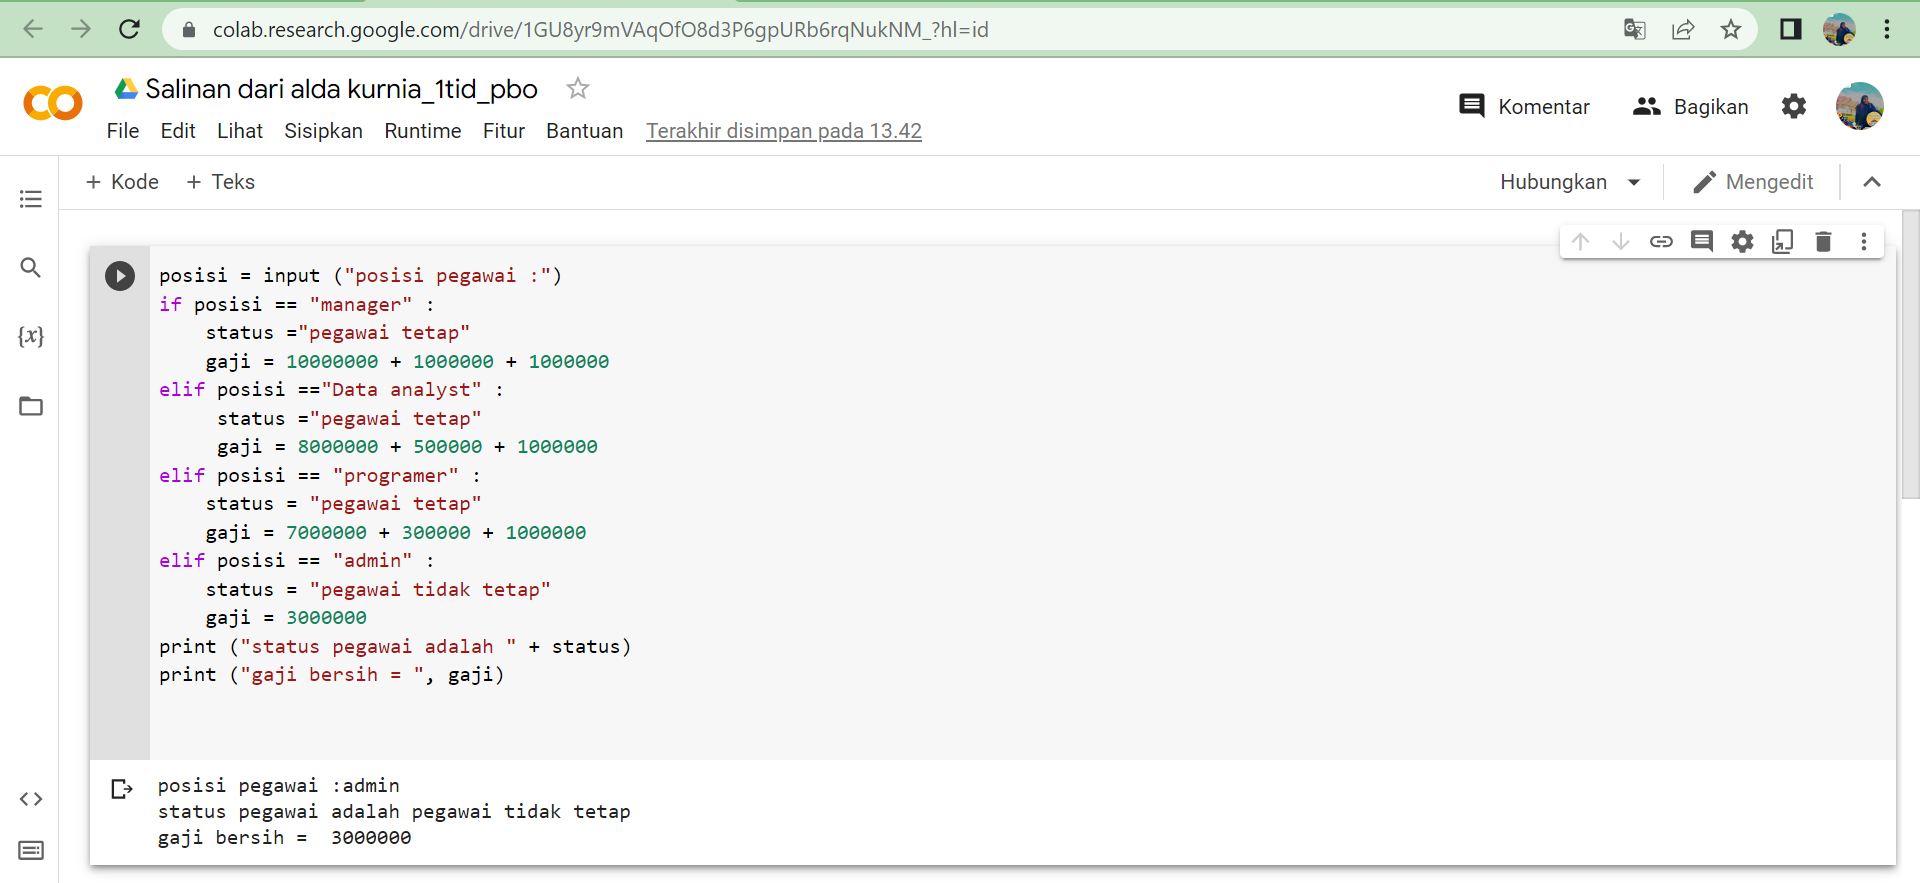Open the Files folder panel

pos(31,406)
